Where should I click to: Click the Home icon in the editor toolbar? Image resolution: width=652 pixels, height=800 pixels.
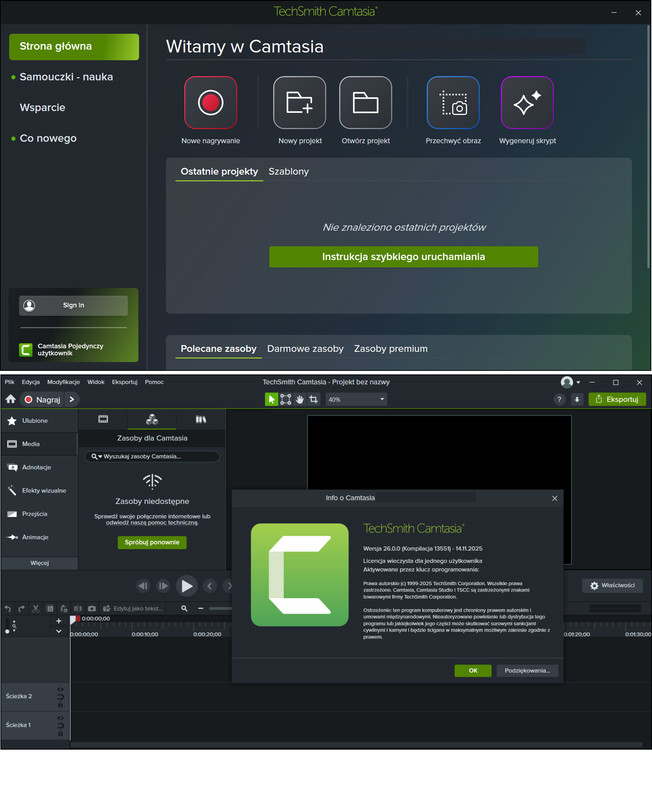11,399
